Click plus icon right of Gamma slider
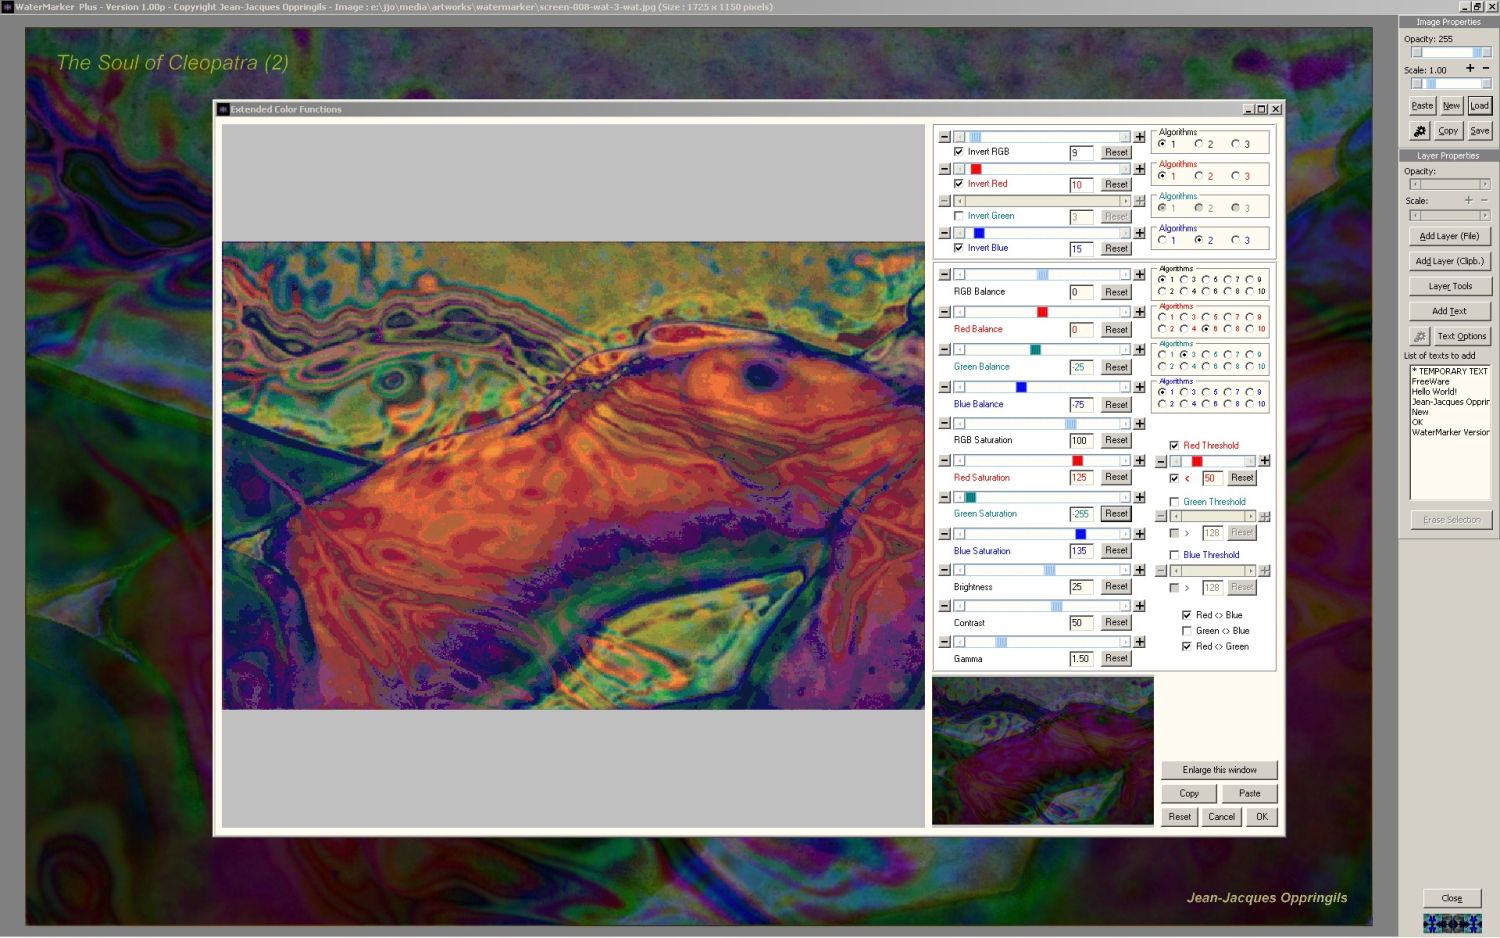1500x938 pixels. [x=1139, y=642]
